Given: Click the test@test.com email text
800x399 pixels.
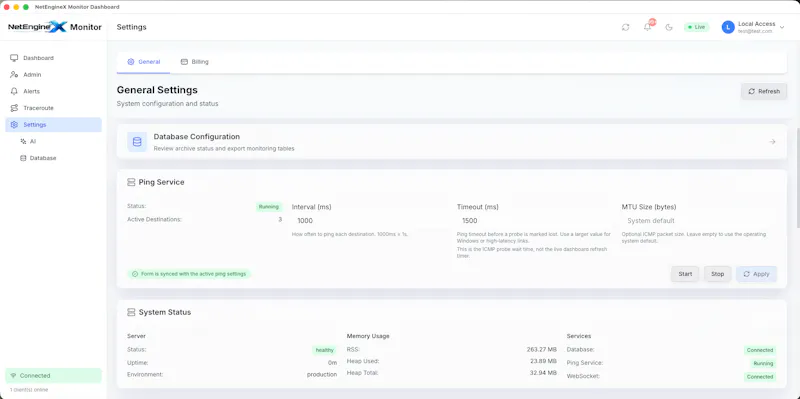Looking at the screenshot, I should coord(755,31).
